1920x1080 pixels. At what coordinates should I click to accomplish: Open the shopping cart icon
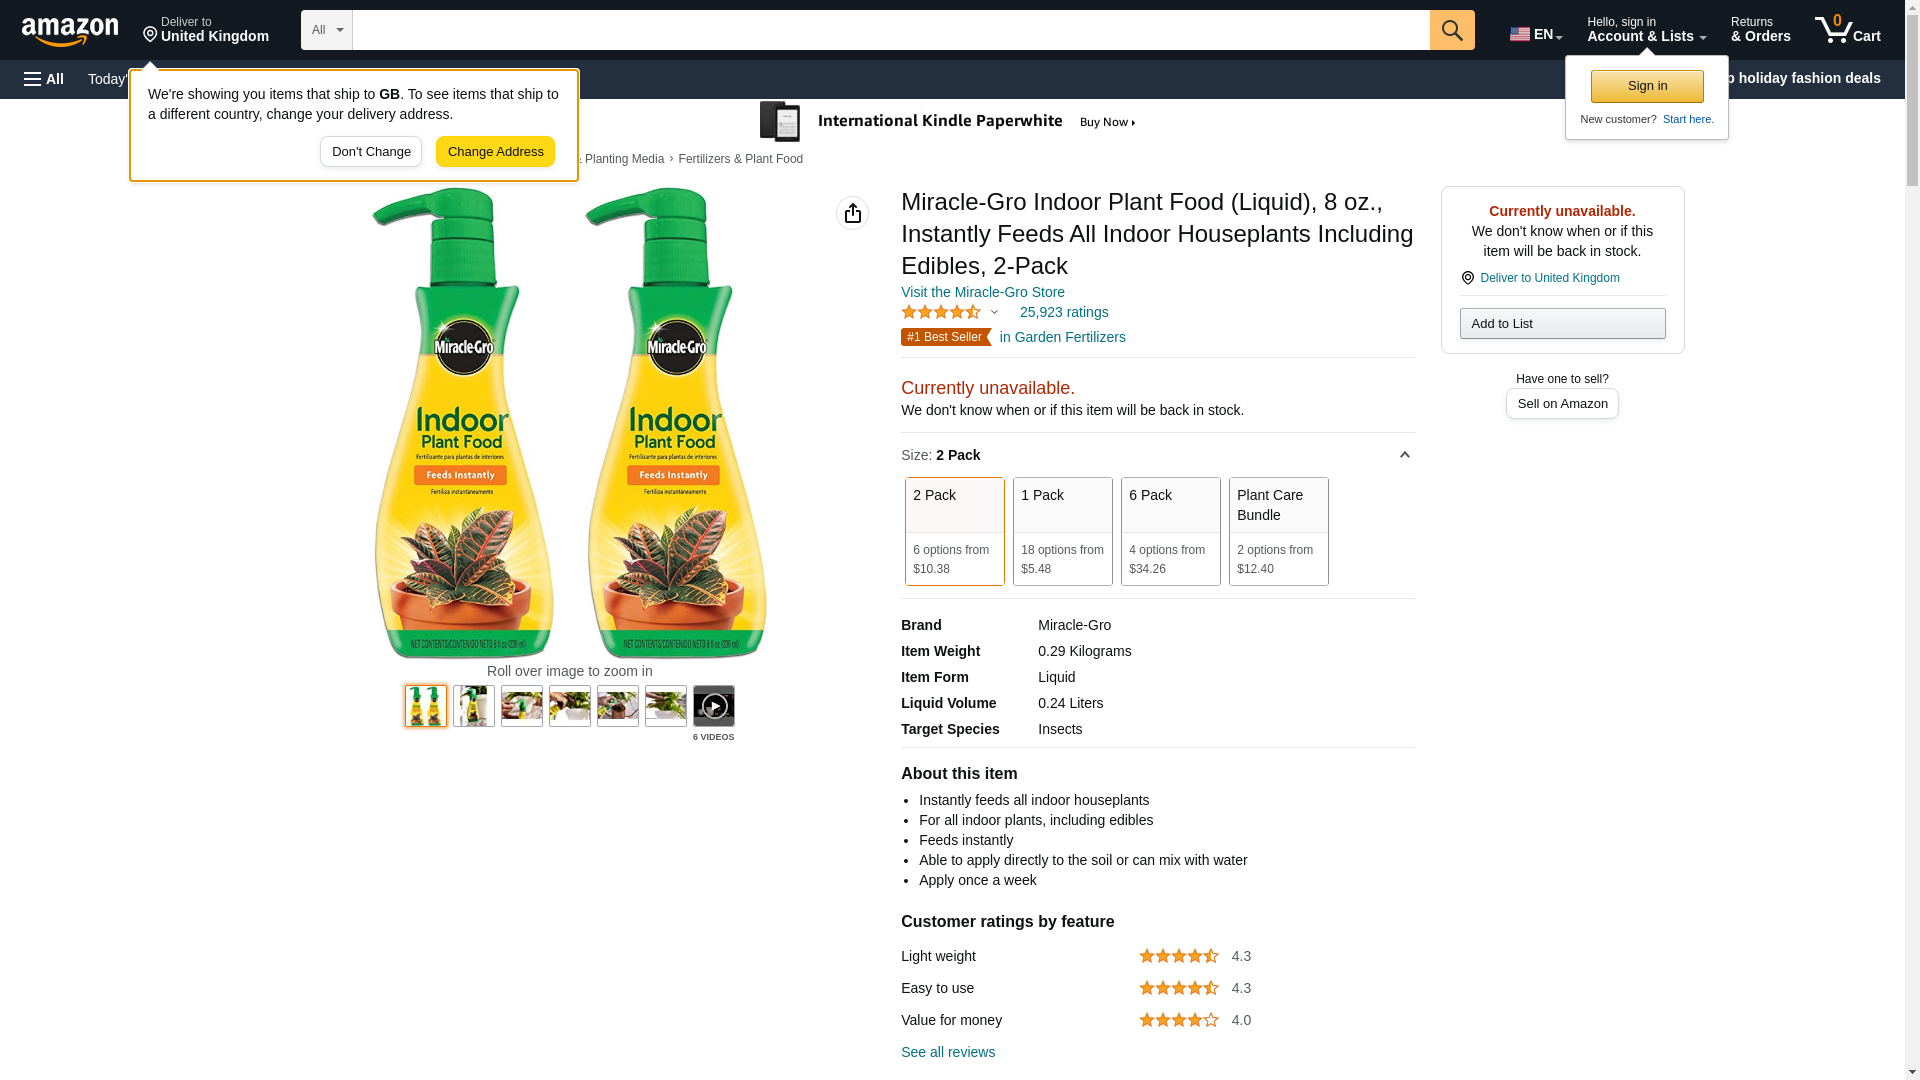click(x=1847, y=30)
